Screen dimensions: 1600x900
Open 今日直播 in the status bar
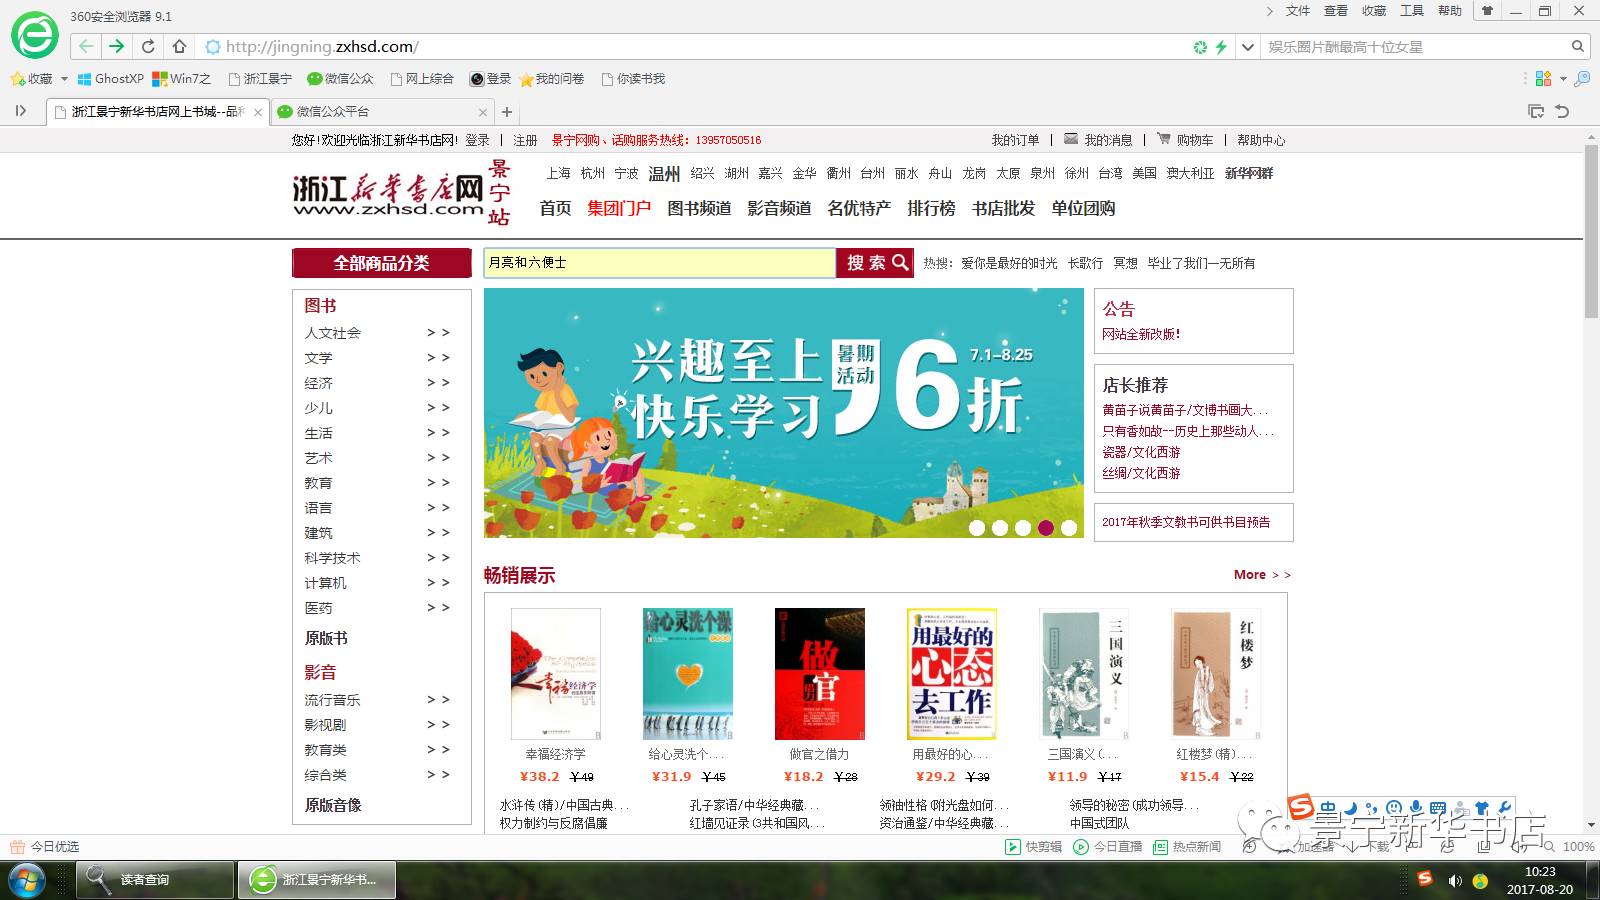[1107, 846]
